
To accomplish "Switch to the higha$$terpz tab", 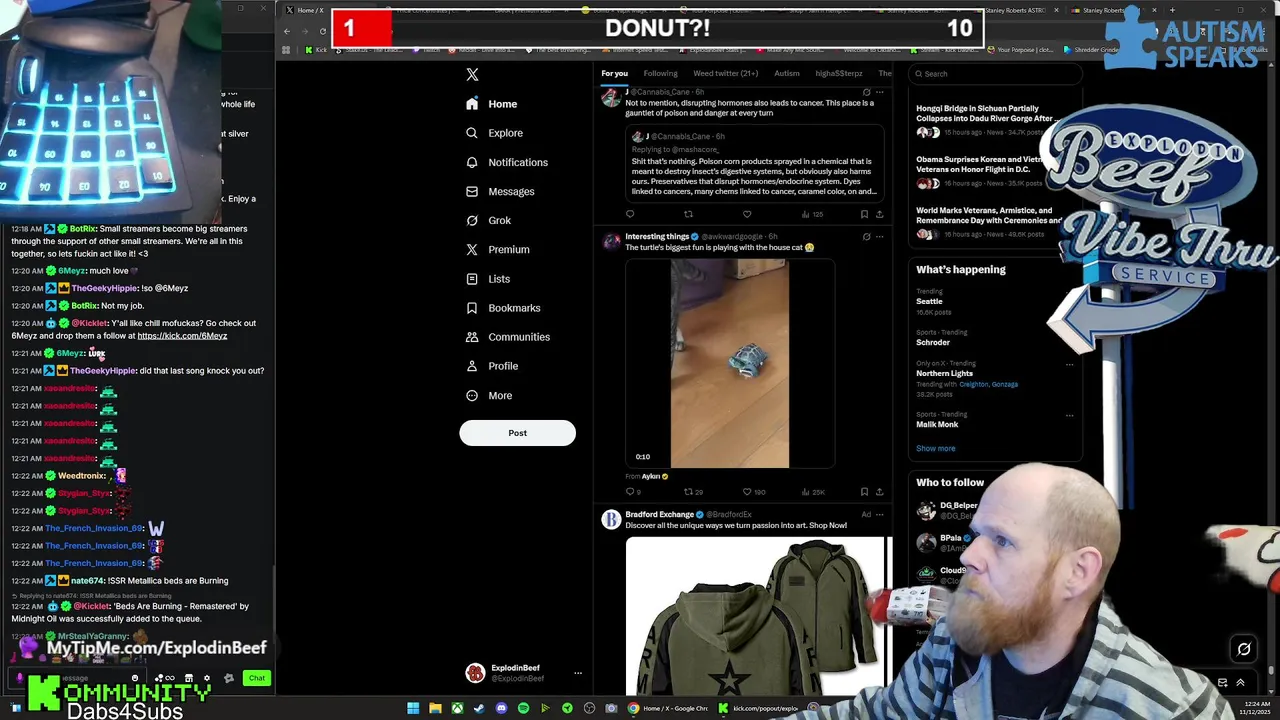I will pyautogui.click(x=839, y=73).
